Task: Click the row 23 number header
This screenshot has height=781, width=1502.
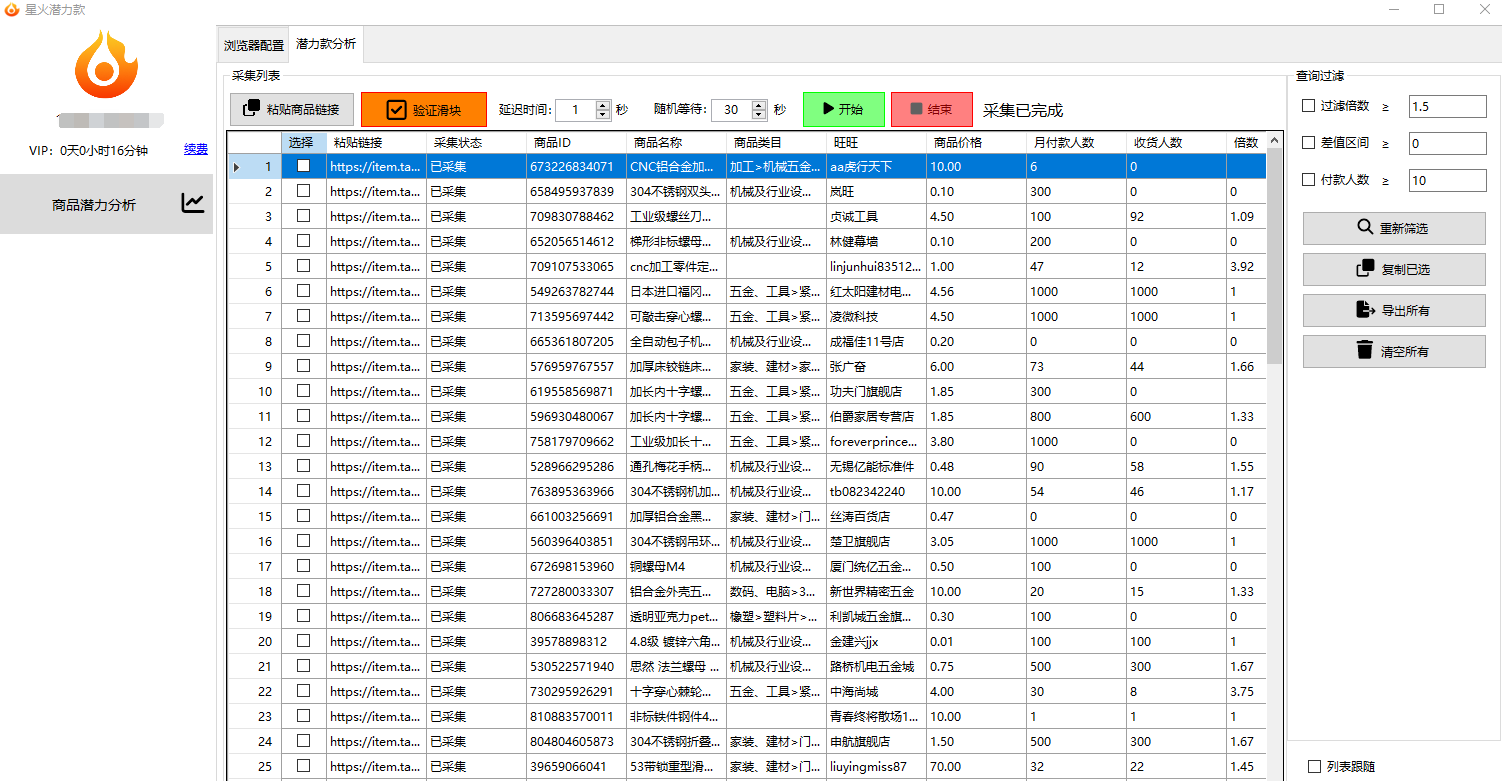Action: point(254,716)
